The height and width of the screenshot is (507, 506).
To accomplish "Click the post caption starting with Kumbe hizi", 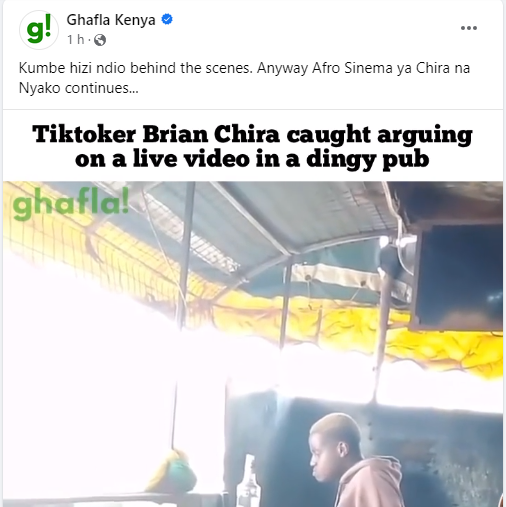I will tap(244, 78).
